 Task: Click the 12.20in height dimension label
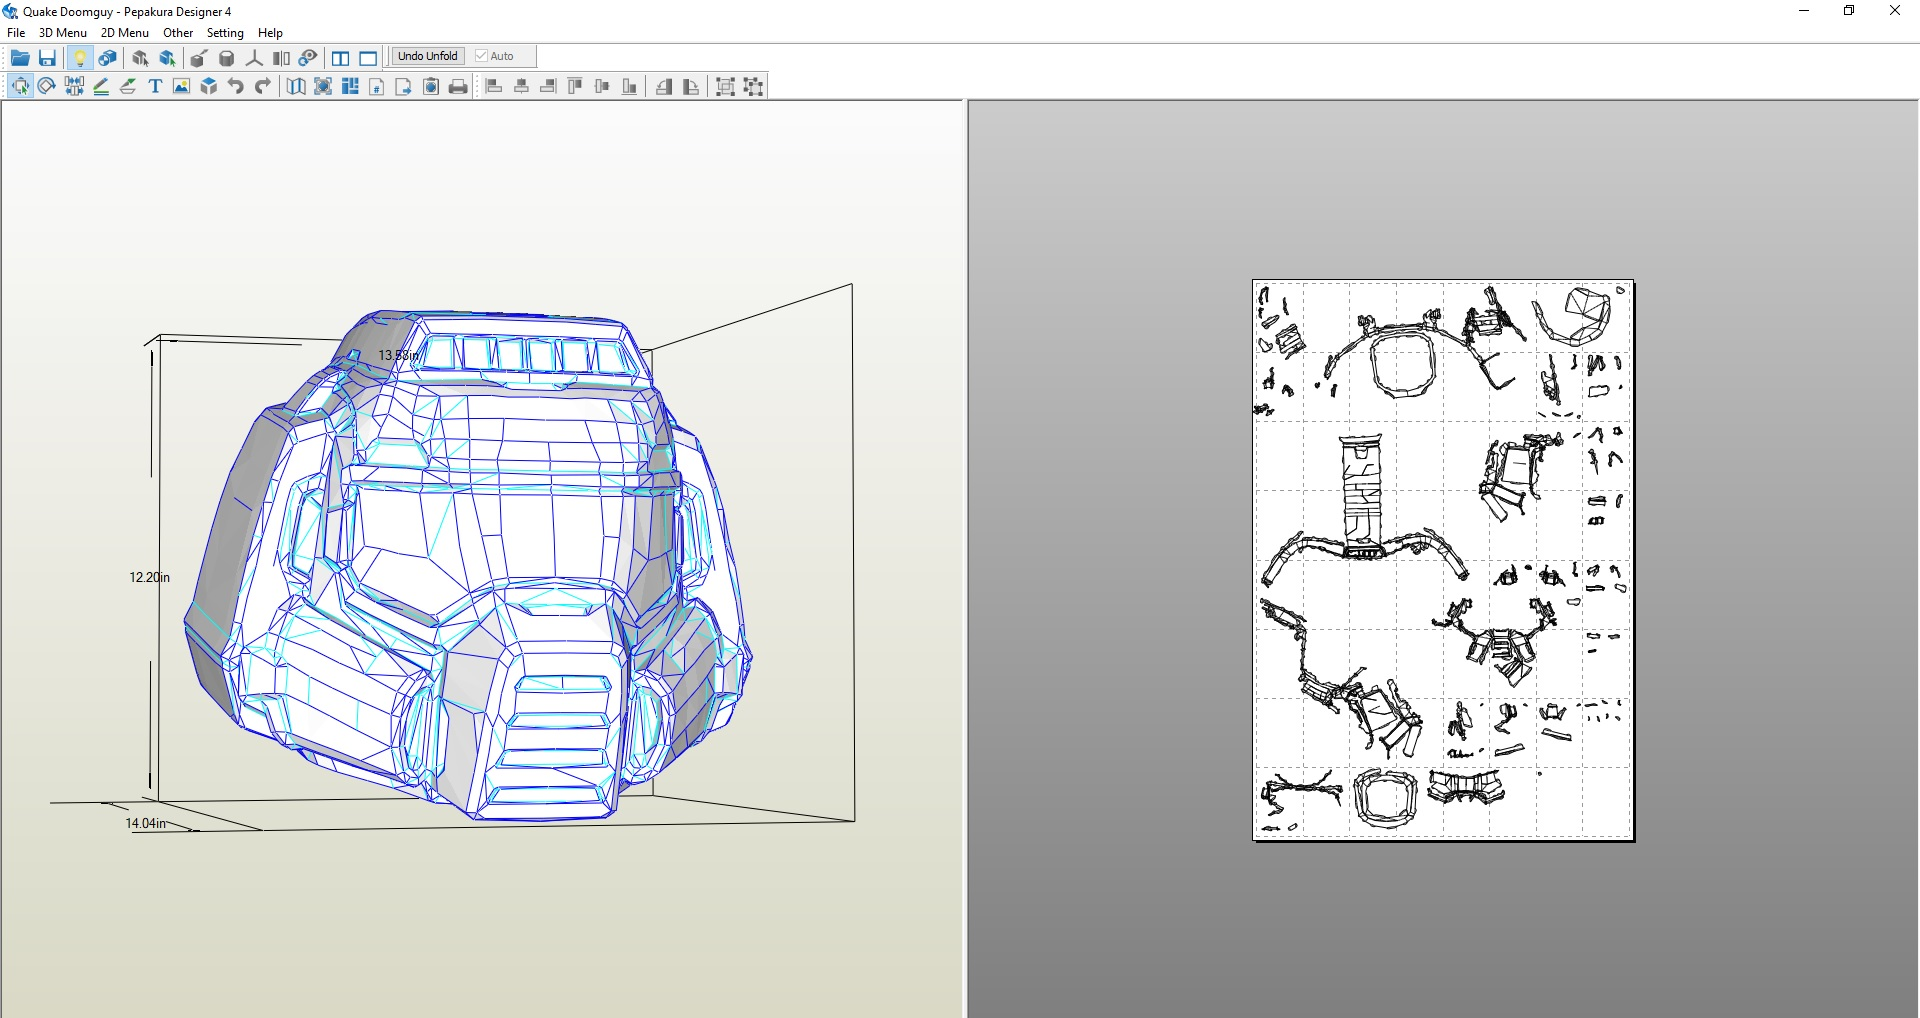(149, 577)
